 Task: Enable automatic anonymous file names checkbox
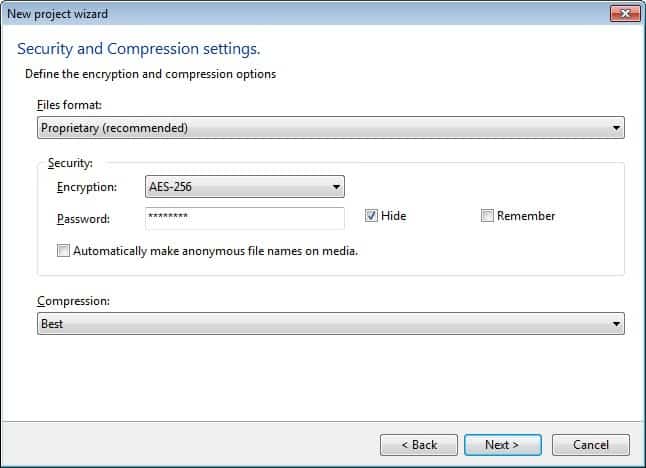[64, 251]
